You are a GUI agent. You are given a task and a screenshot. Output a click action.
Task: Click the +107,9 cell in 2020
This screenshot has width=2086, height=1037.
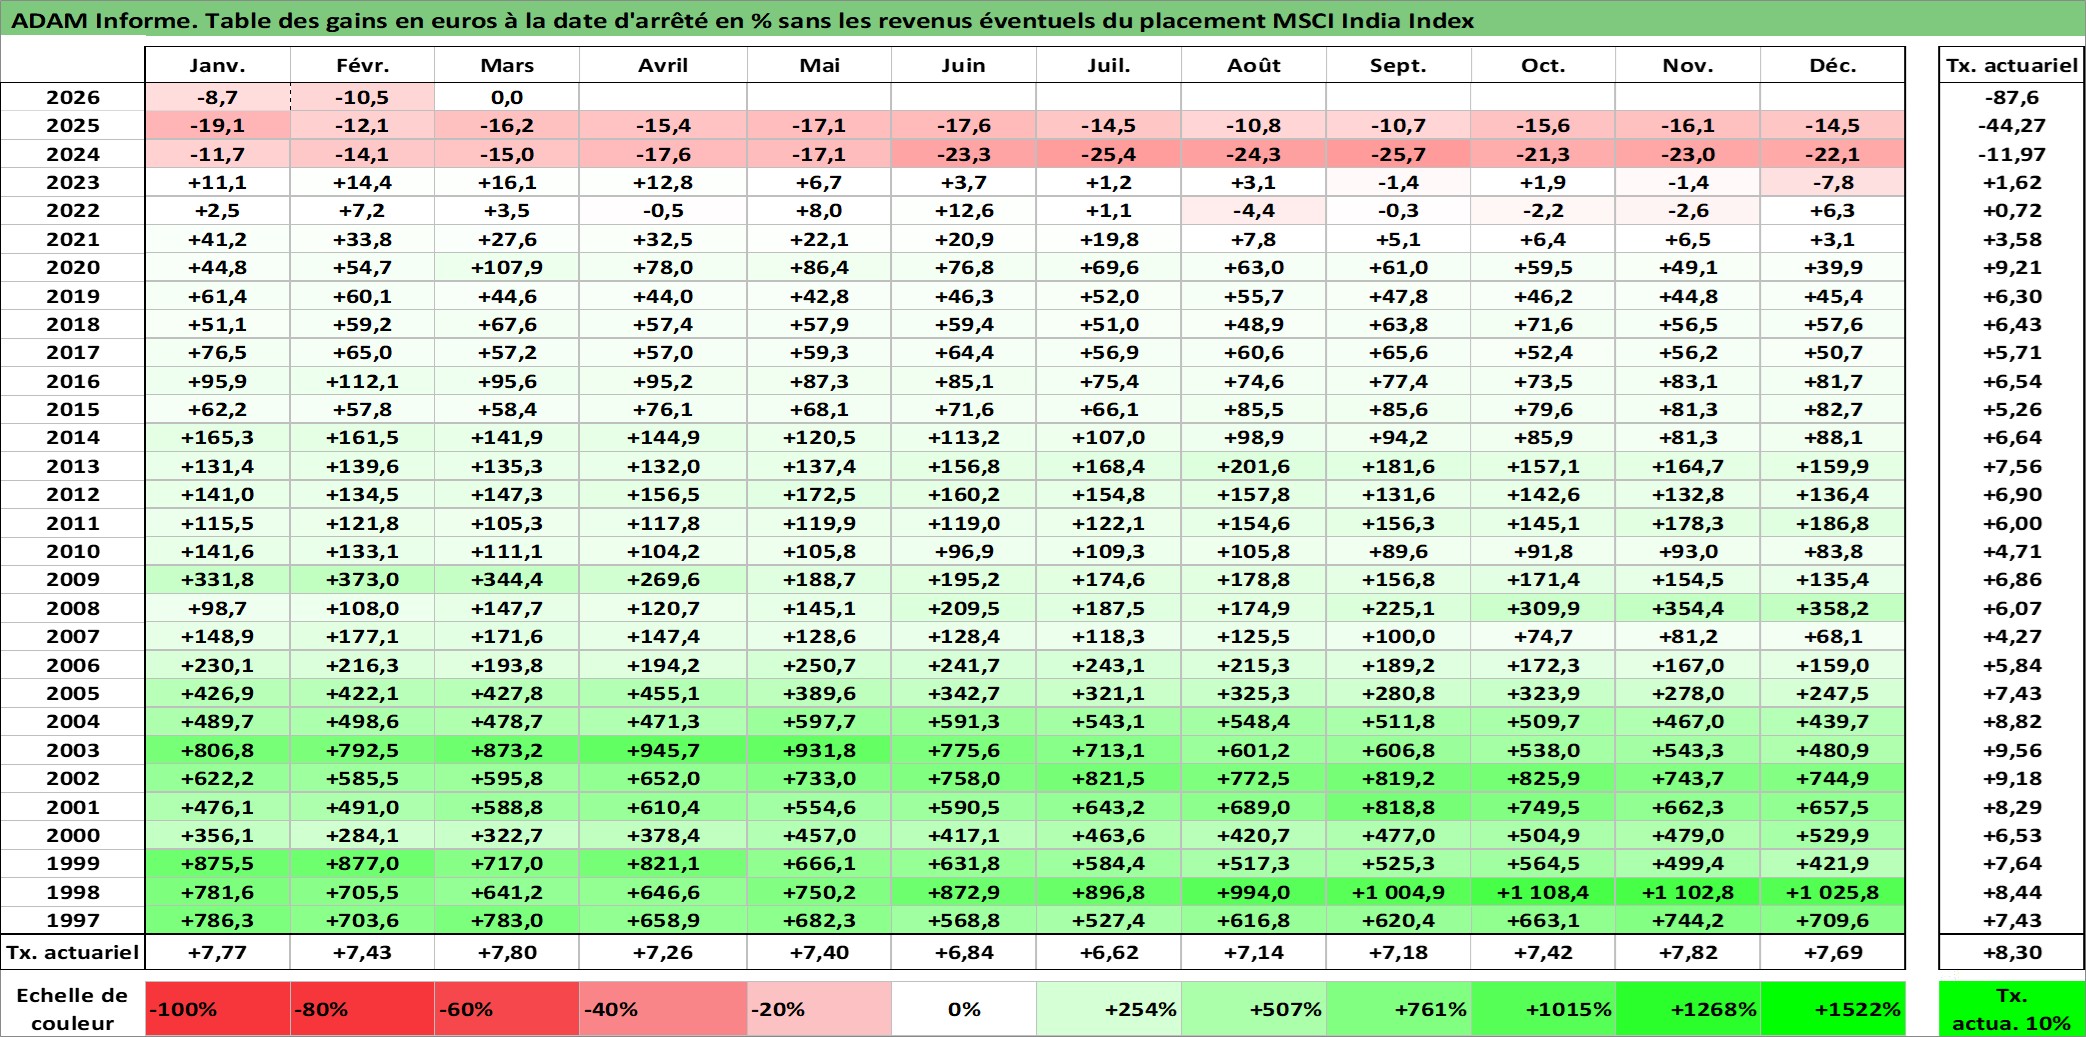pyautogui.click(x=507, y=267)
